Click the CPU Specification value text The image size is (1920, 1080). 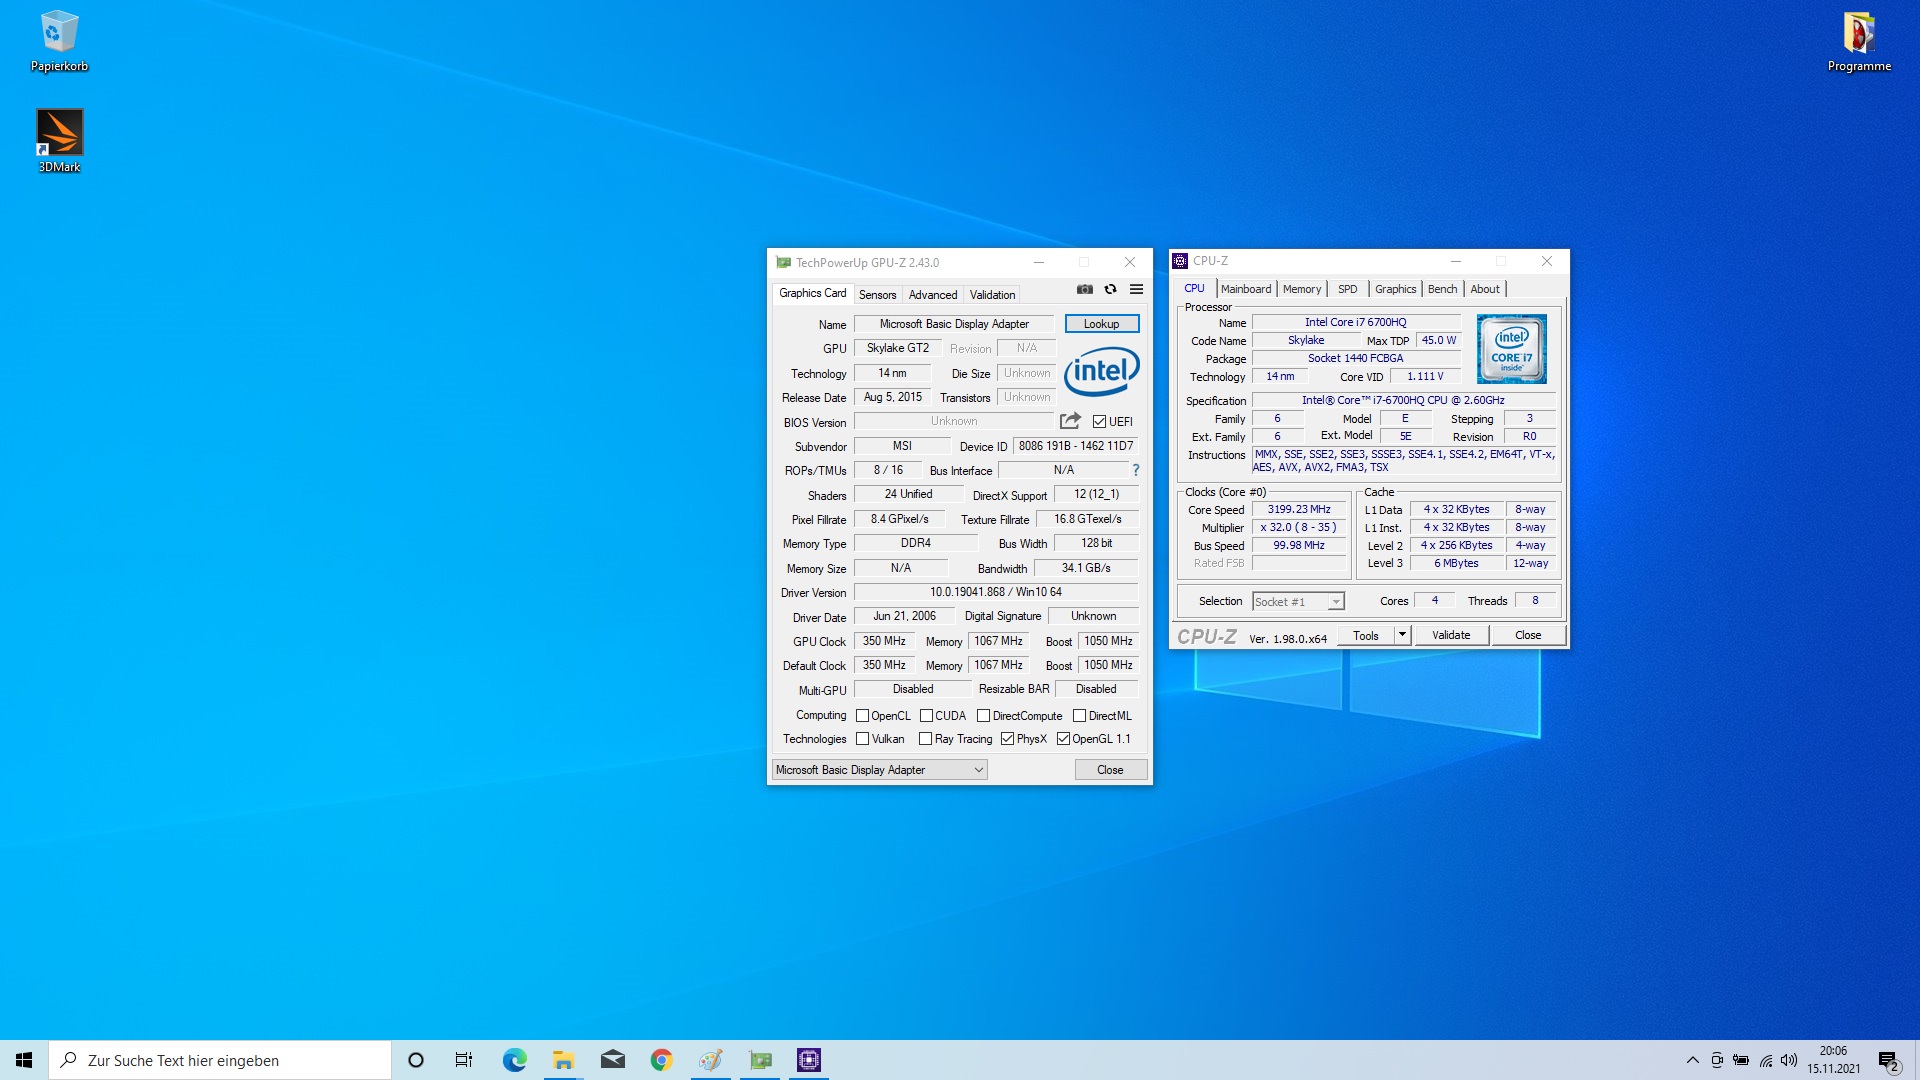pyautogui.click(x=1403, y=400)
